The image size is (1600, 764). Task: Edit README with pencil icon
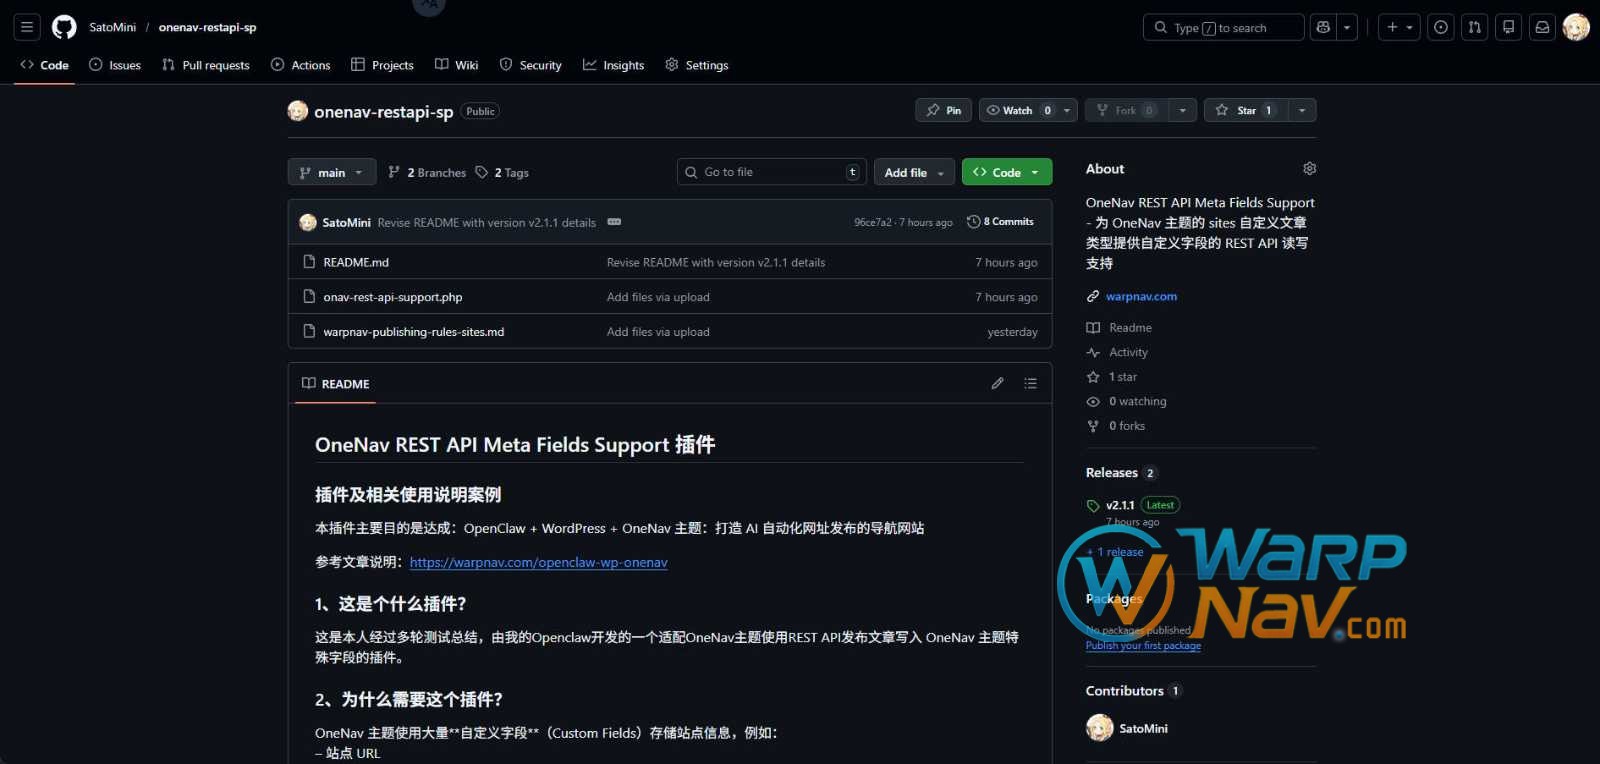[997, 383]
